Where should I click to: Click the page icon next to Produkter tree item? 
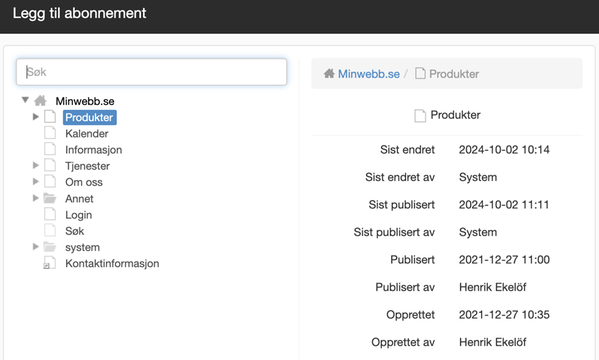point(50,117)
